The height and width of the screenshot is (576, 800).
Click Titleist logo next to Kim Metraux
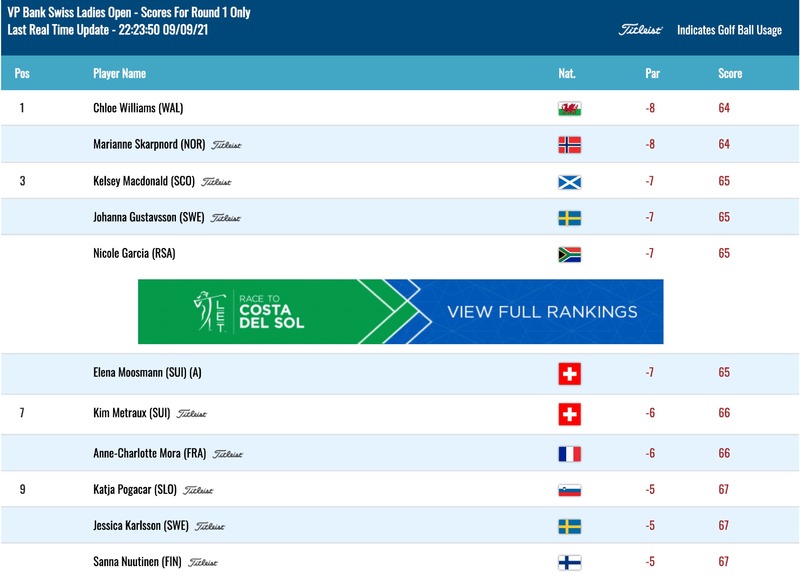tap(192, 414)
